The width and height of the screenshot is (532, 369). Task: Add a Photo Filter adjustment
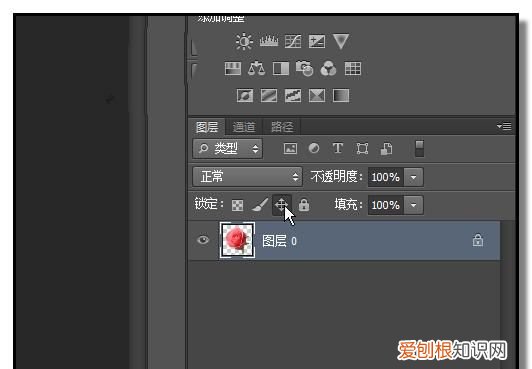(304, 69)
